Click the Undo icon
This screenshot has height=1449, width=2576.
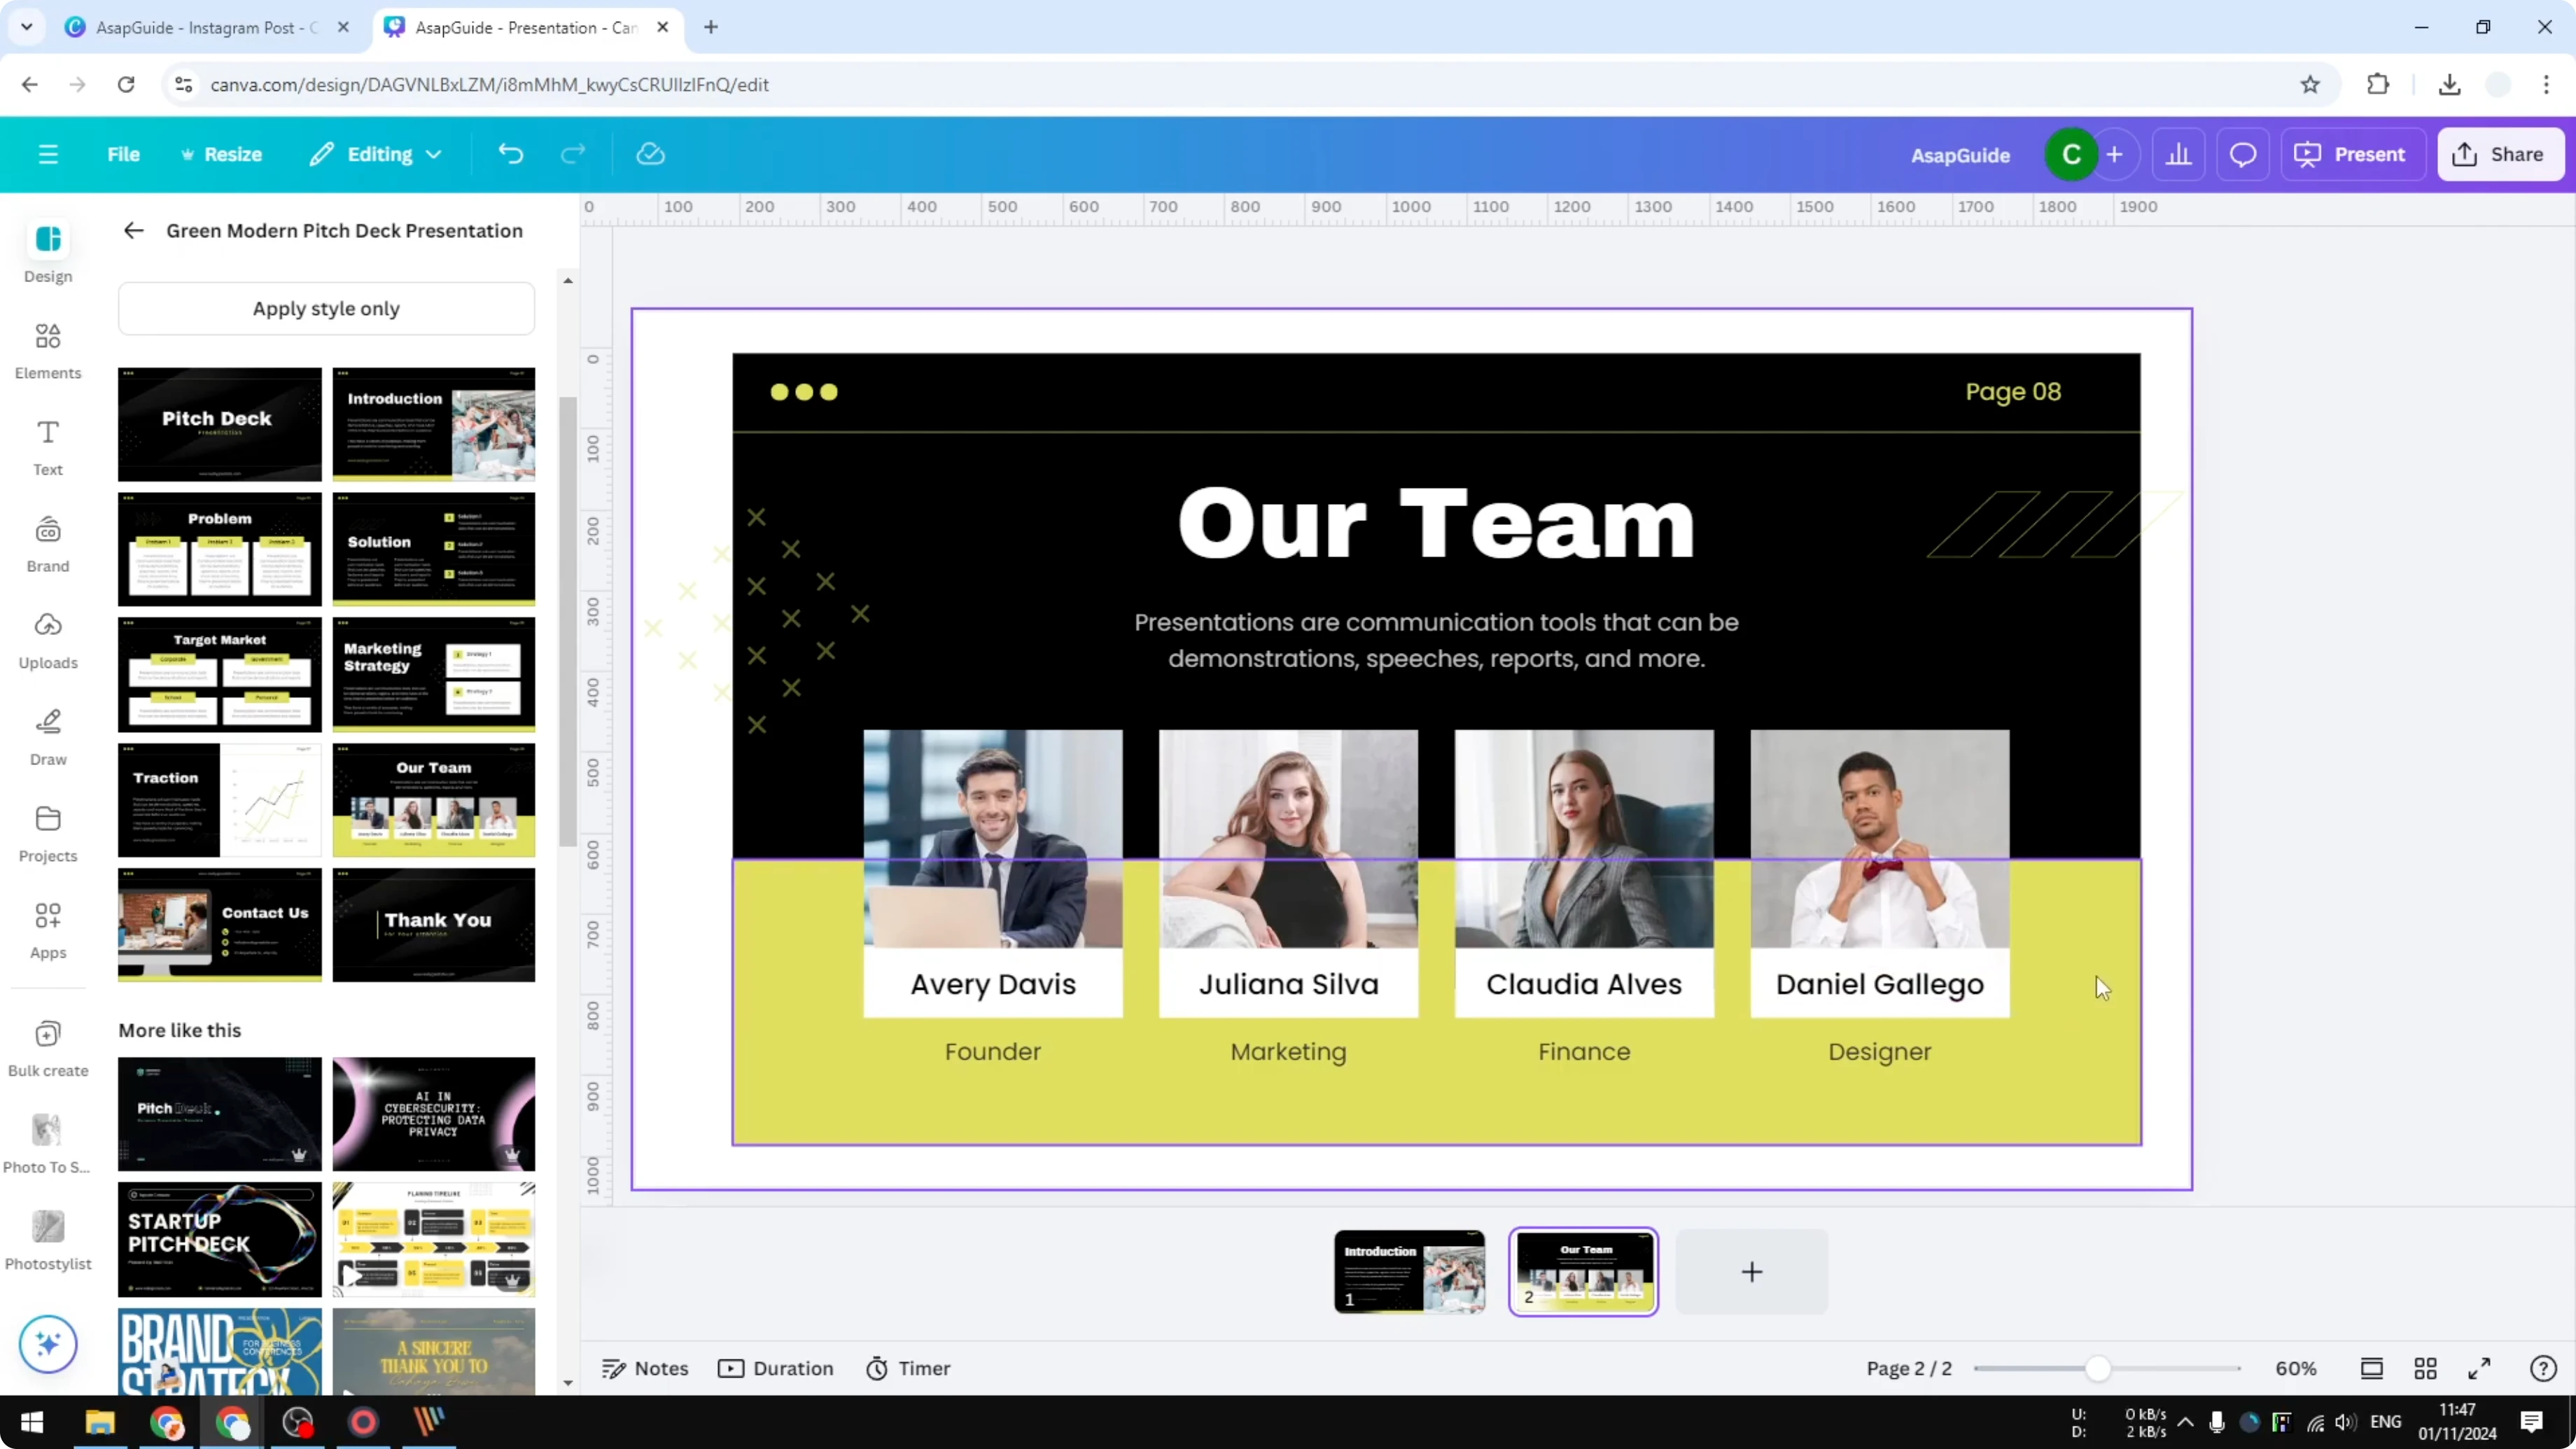click(510, 153)
